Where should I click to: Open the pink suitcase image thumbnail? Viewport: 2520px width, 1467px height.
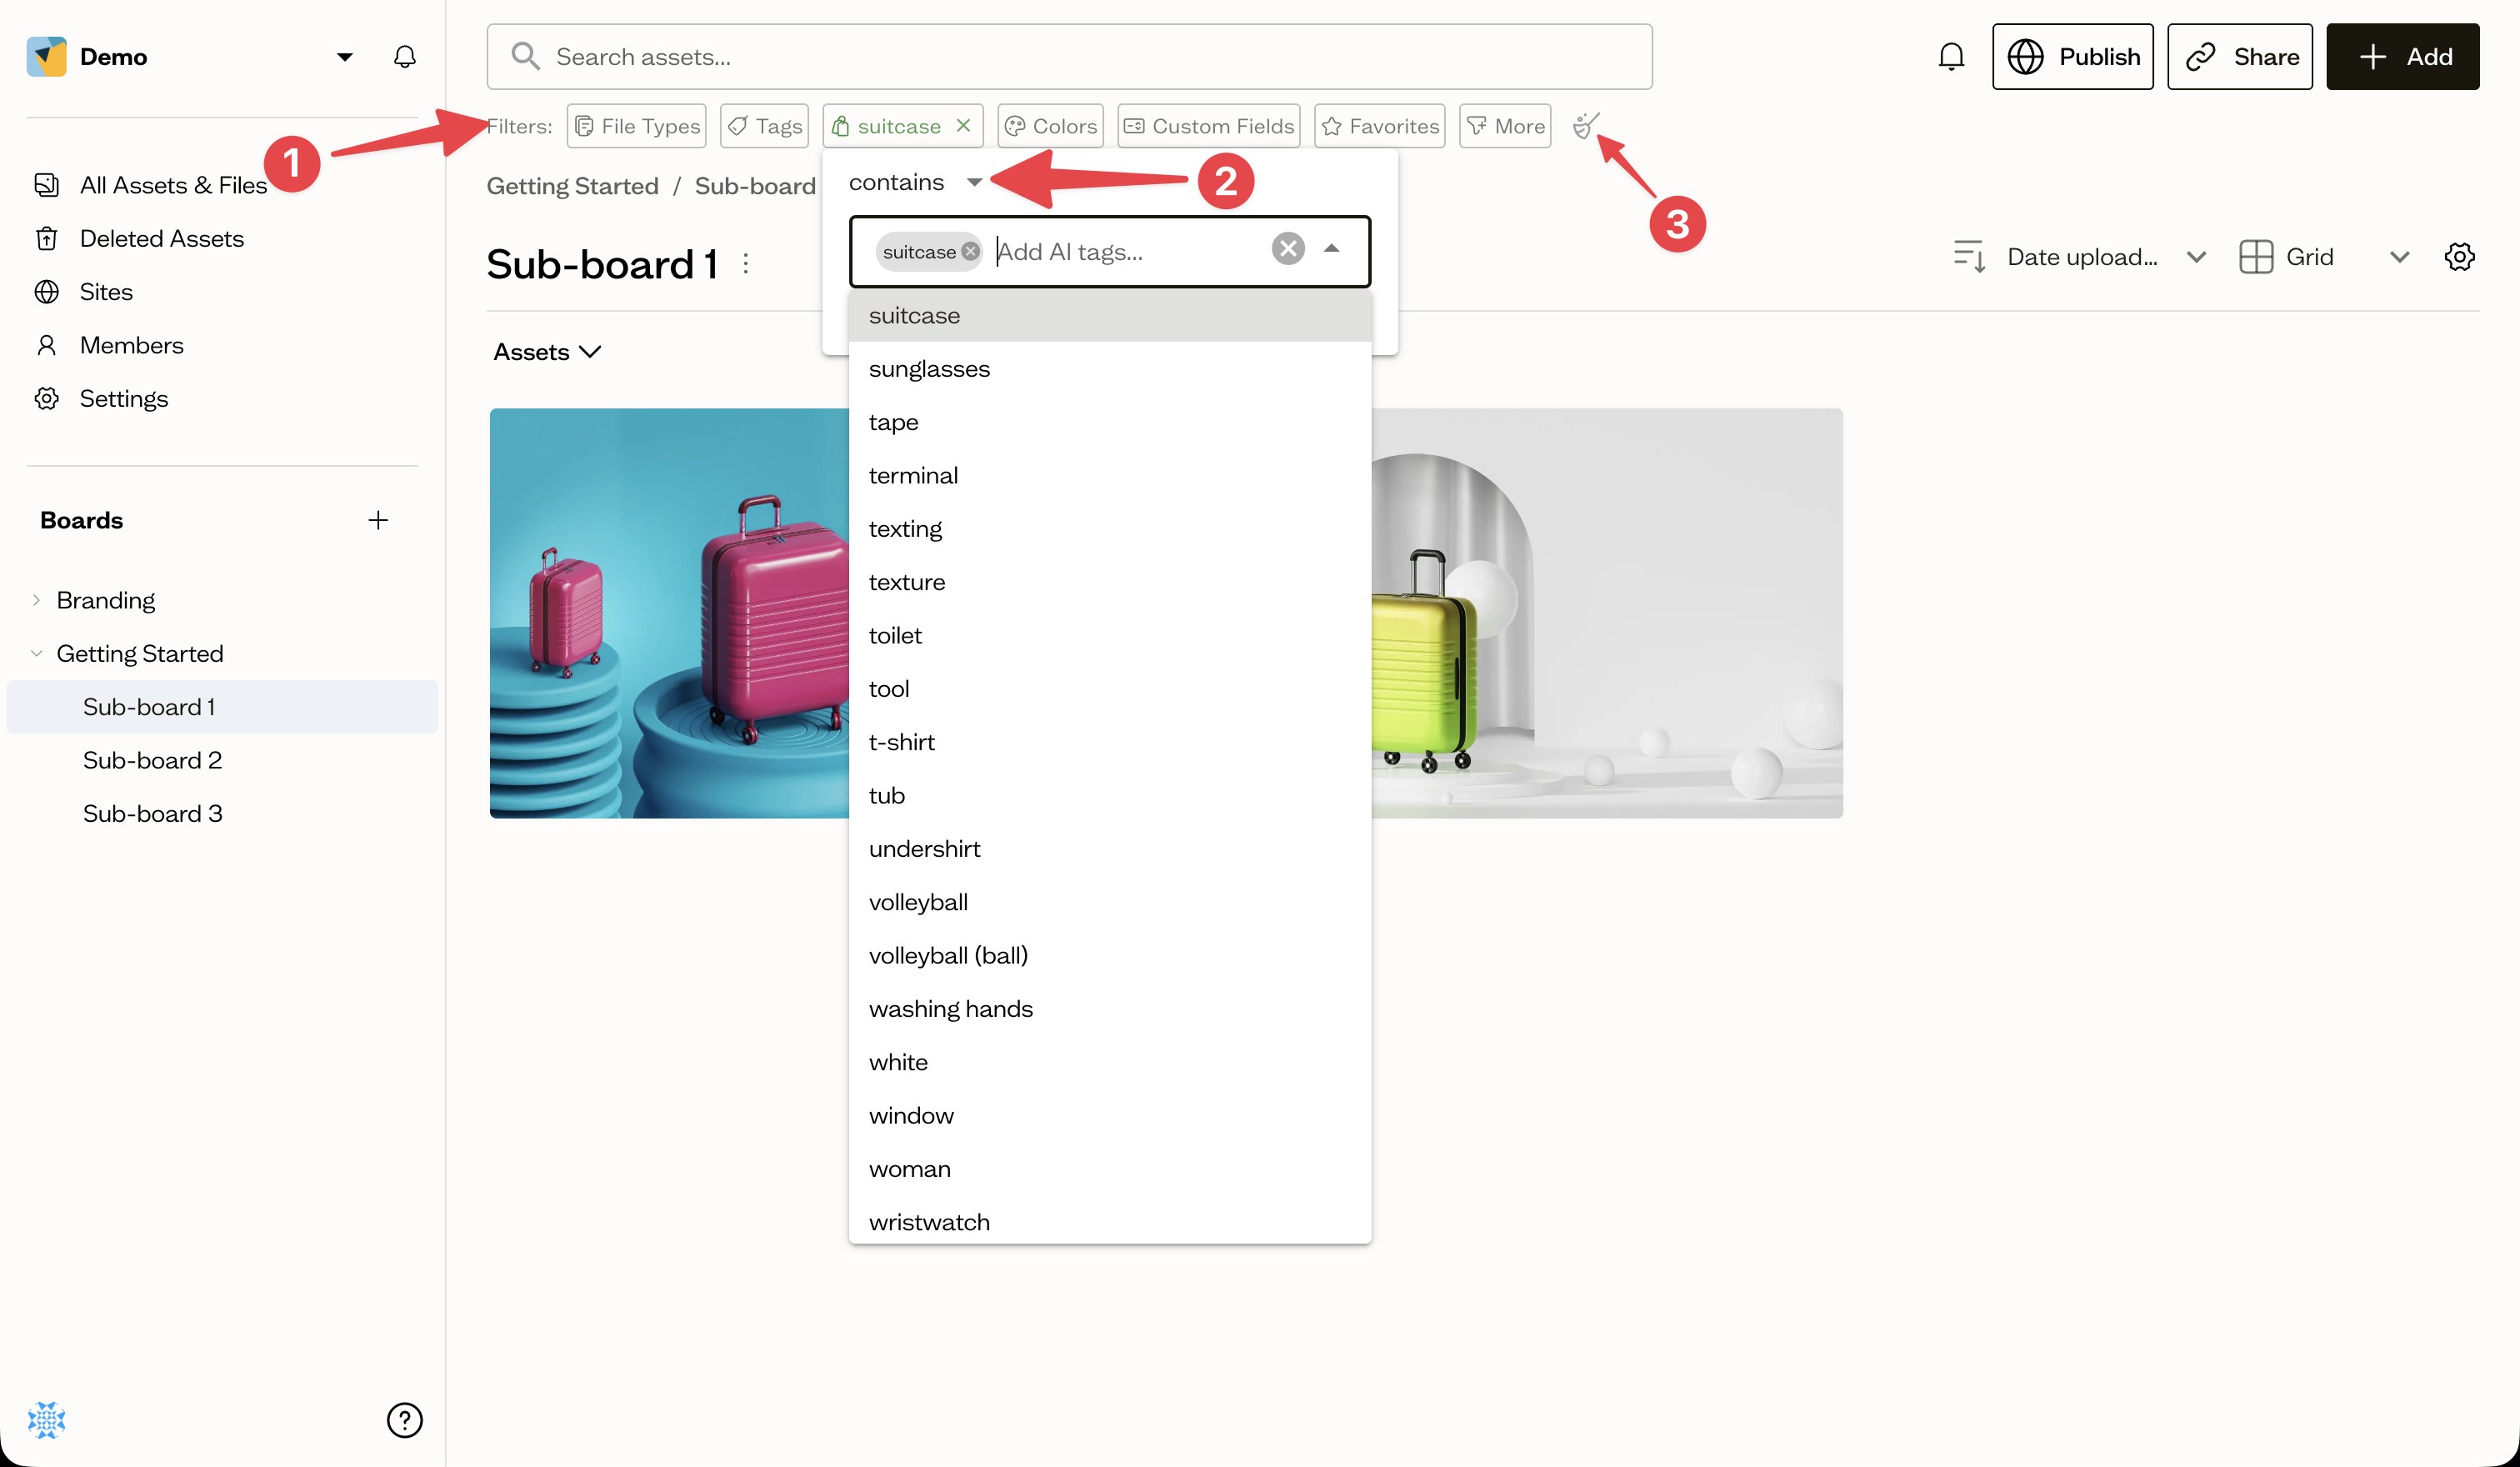click(x=669, y=613)
